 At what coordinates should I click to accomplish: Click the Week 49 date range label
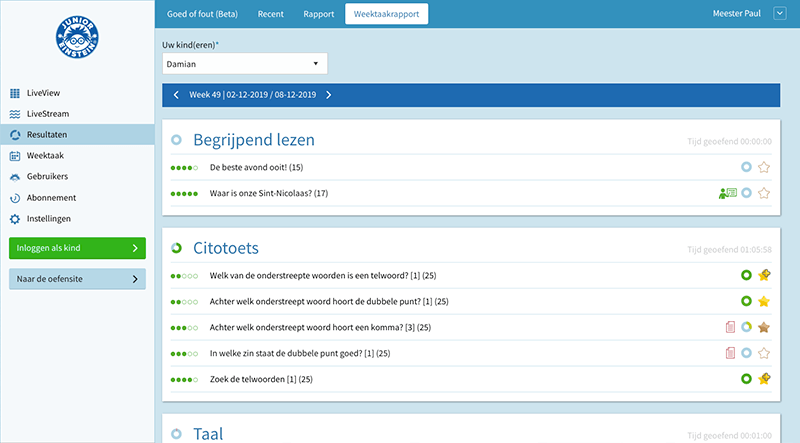click(253, 95)
